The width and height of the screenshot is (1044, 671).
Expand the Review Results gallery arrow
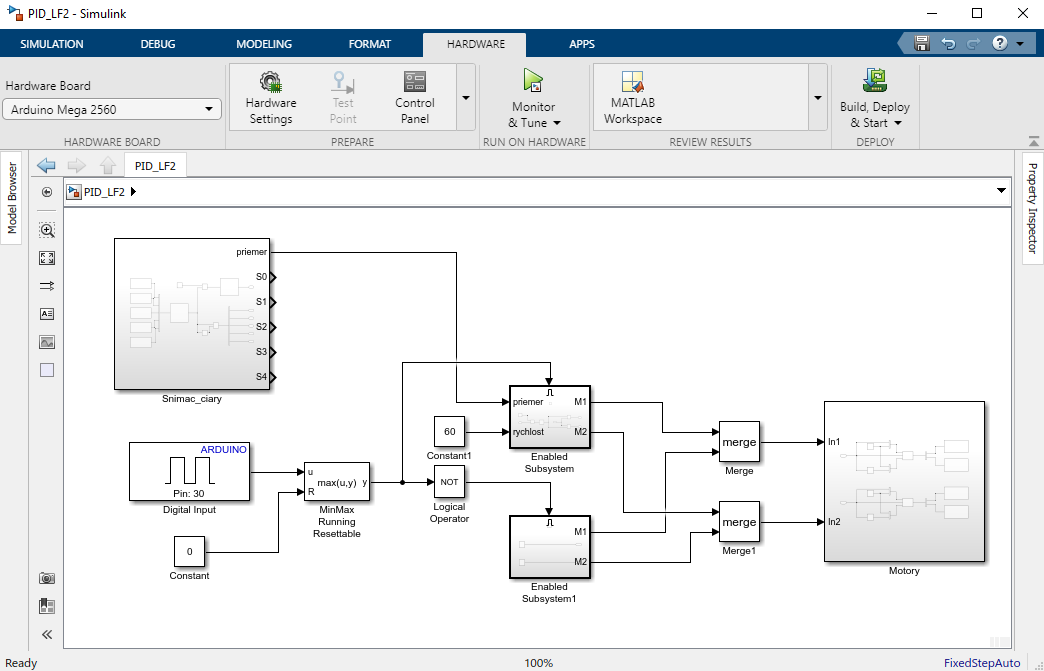(817, 98)
